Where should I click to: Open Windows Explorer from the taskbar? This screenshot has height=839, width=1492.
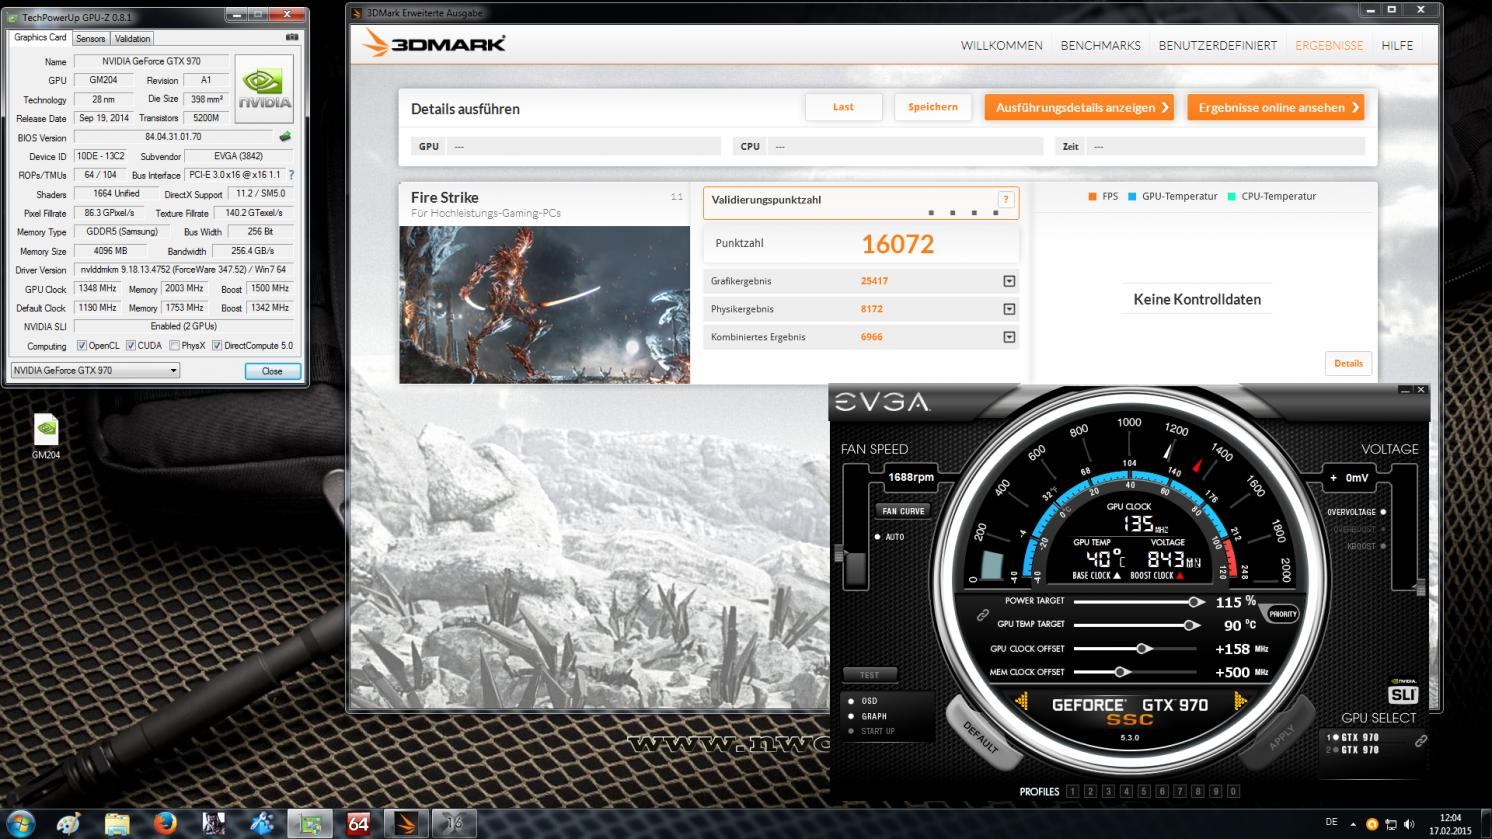117,823
